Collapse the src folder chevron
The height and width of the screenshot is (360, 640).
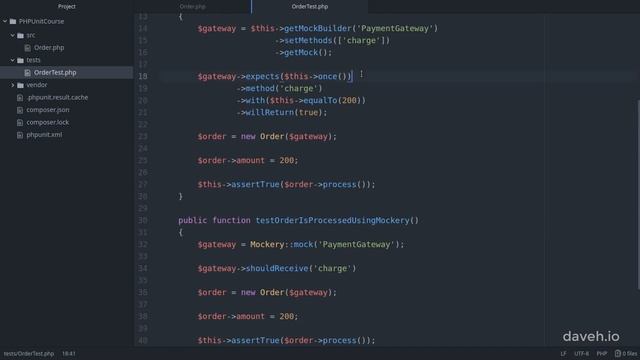coord(13,36)
